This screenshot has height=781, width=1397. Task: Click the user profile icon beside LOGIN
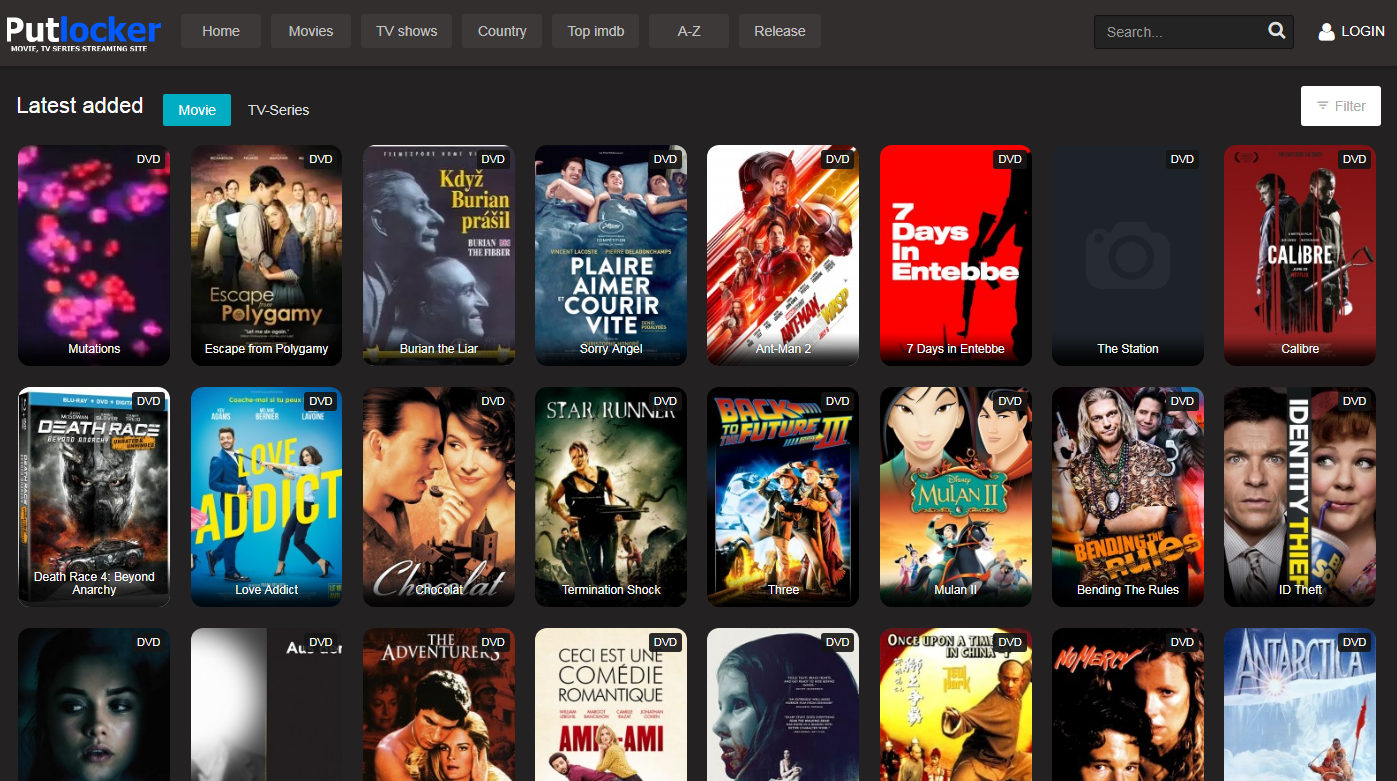point(1326,31)
